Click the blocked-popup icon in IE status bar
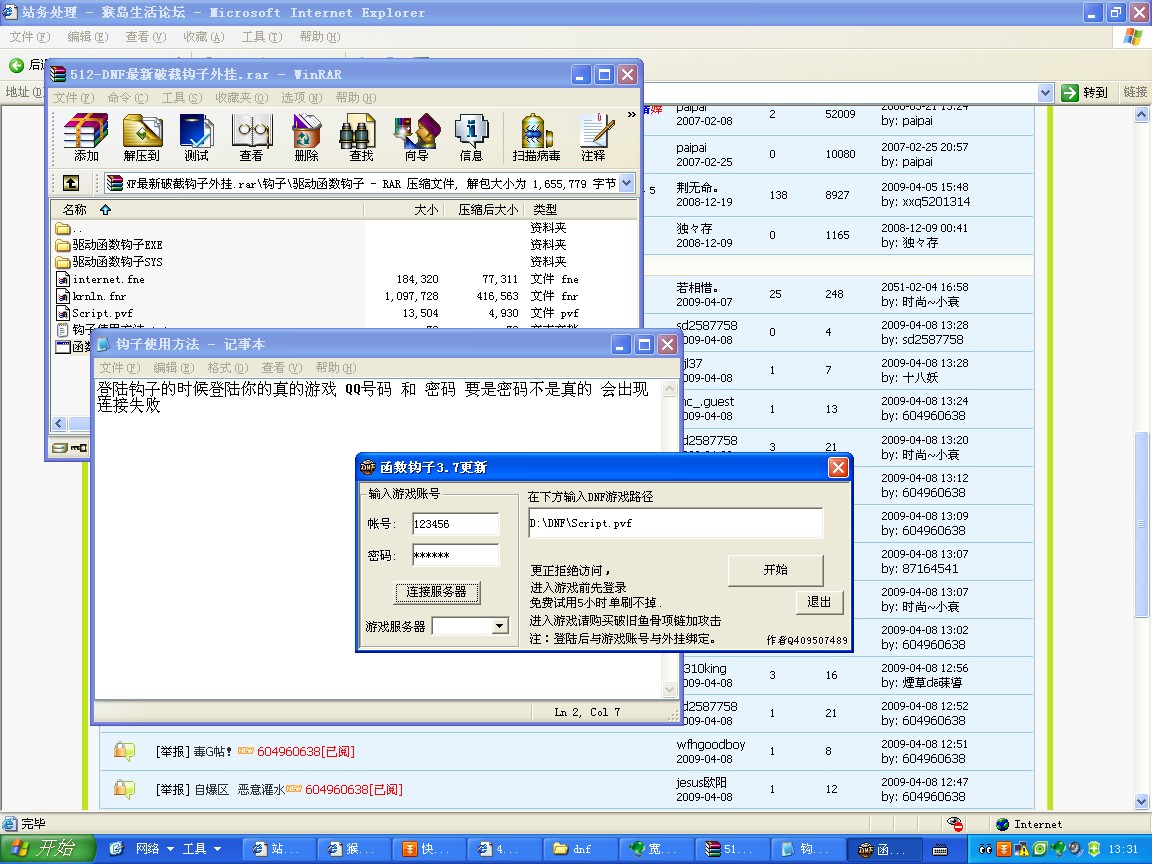 pyautogui.click(x=955, y=824)
